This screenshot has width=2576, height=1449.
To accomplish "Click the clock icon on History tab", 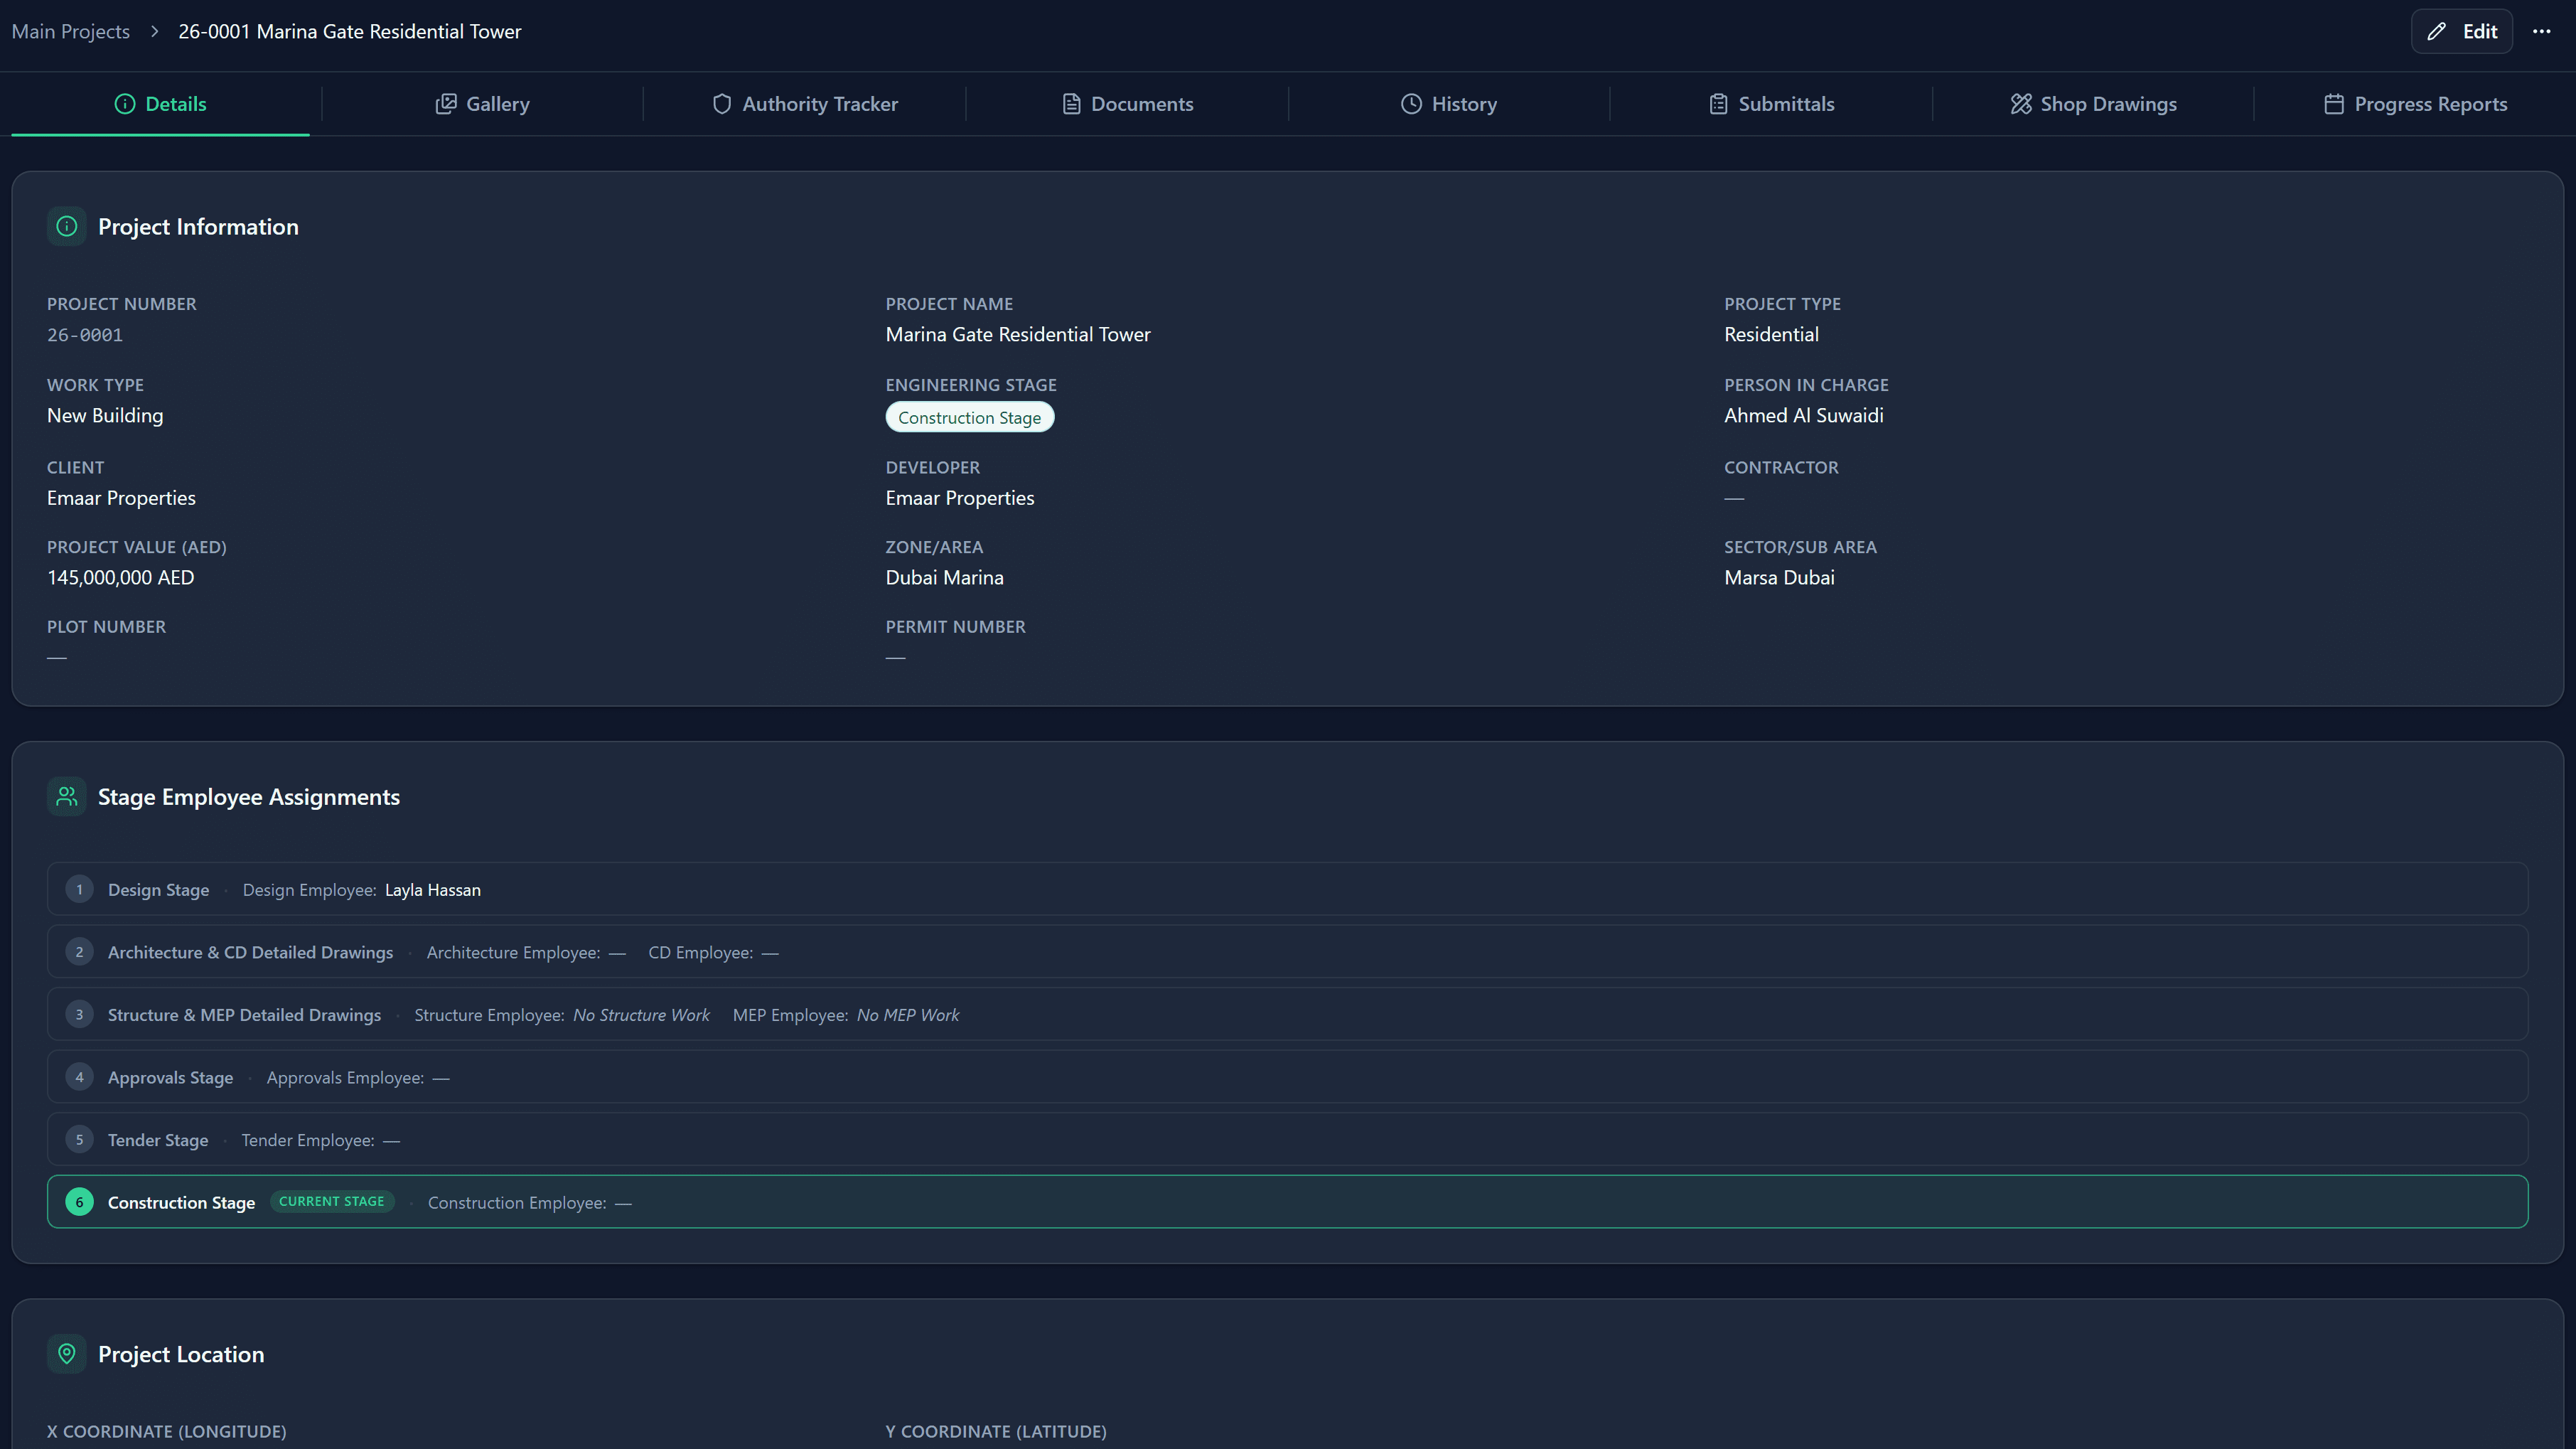I will click(1411, 104).
